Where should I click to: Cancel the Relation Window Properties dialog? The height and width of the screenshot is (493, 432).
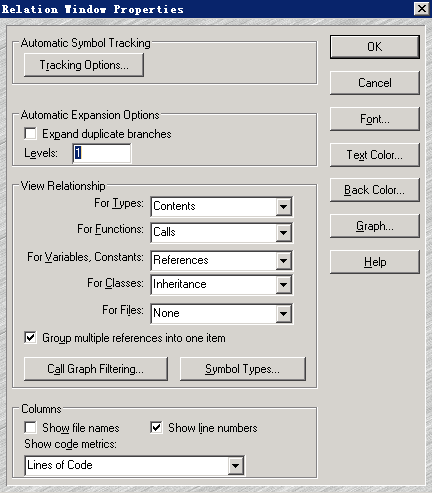[375, 83]
